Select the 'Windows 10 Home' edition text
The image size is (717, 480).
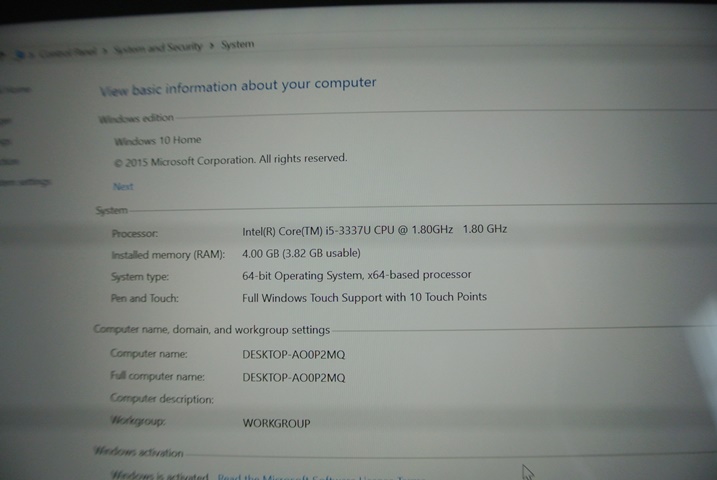pyautogui.click(x=158, y=140)
